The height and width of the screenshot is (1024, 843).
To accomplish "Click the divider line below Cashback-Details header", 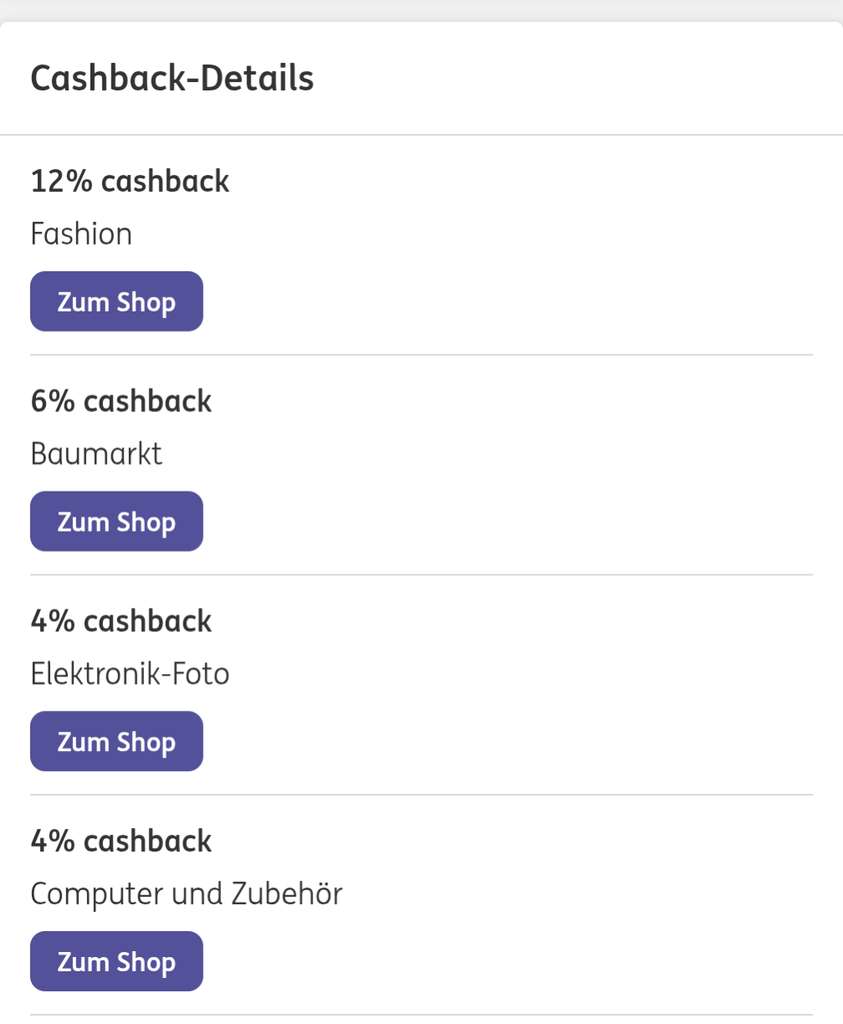I will (x=421, y=135).
